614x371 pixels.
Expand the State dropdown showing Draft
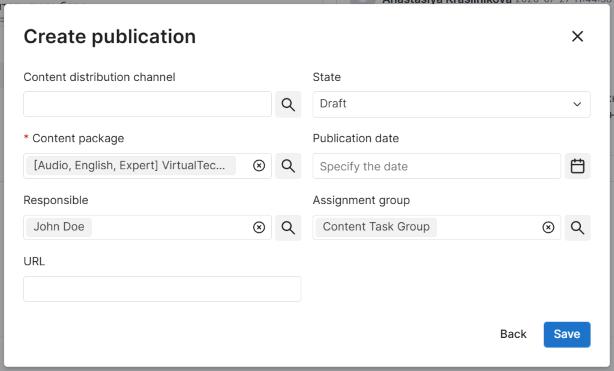point(451,104)
